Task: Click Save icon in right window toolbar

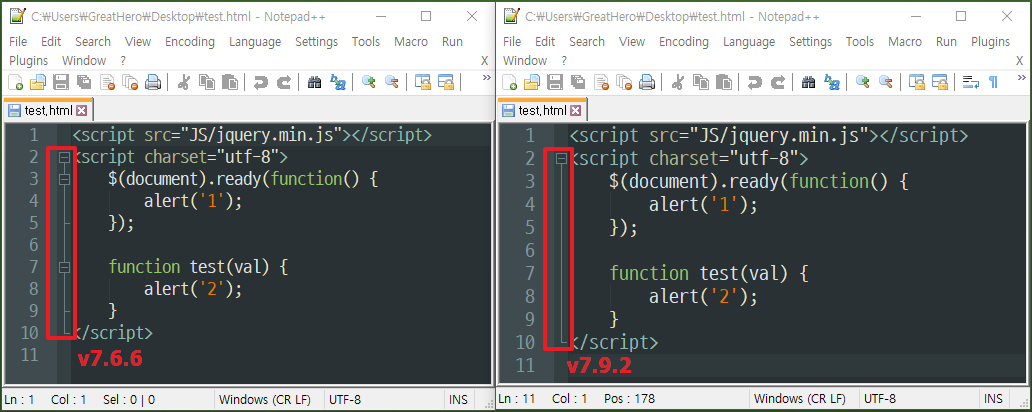Action: click(x=555, y=82)
